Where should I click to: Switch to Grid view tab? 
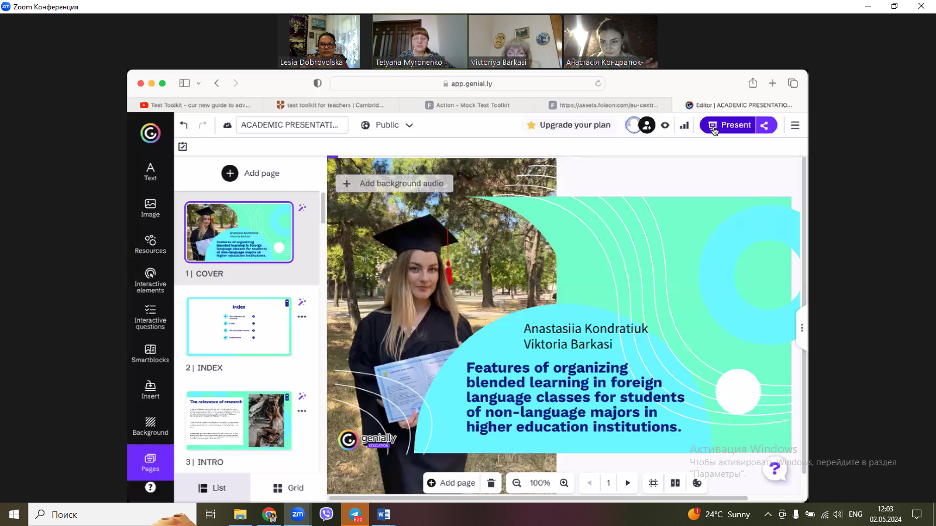[284, 488]
